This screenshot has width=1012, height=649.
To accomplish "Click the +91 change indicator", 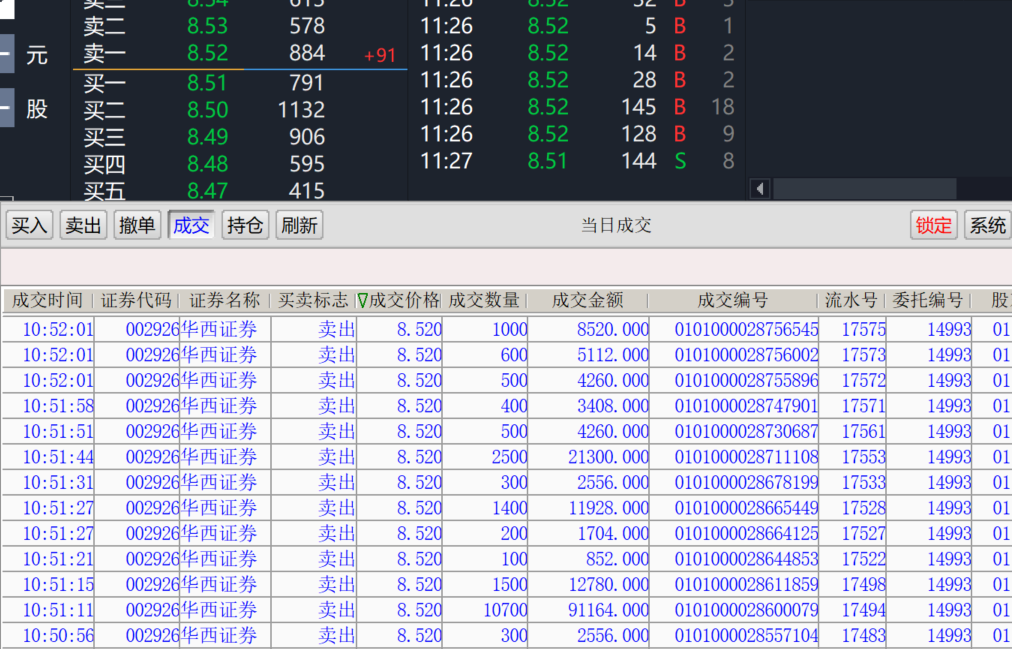I will click(380, 55).
